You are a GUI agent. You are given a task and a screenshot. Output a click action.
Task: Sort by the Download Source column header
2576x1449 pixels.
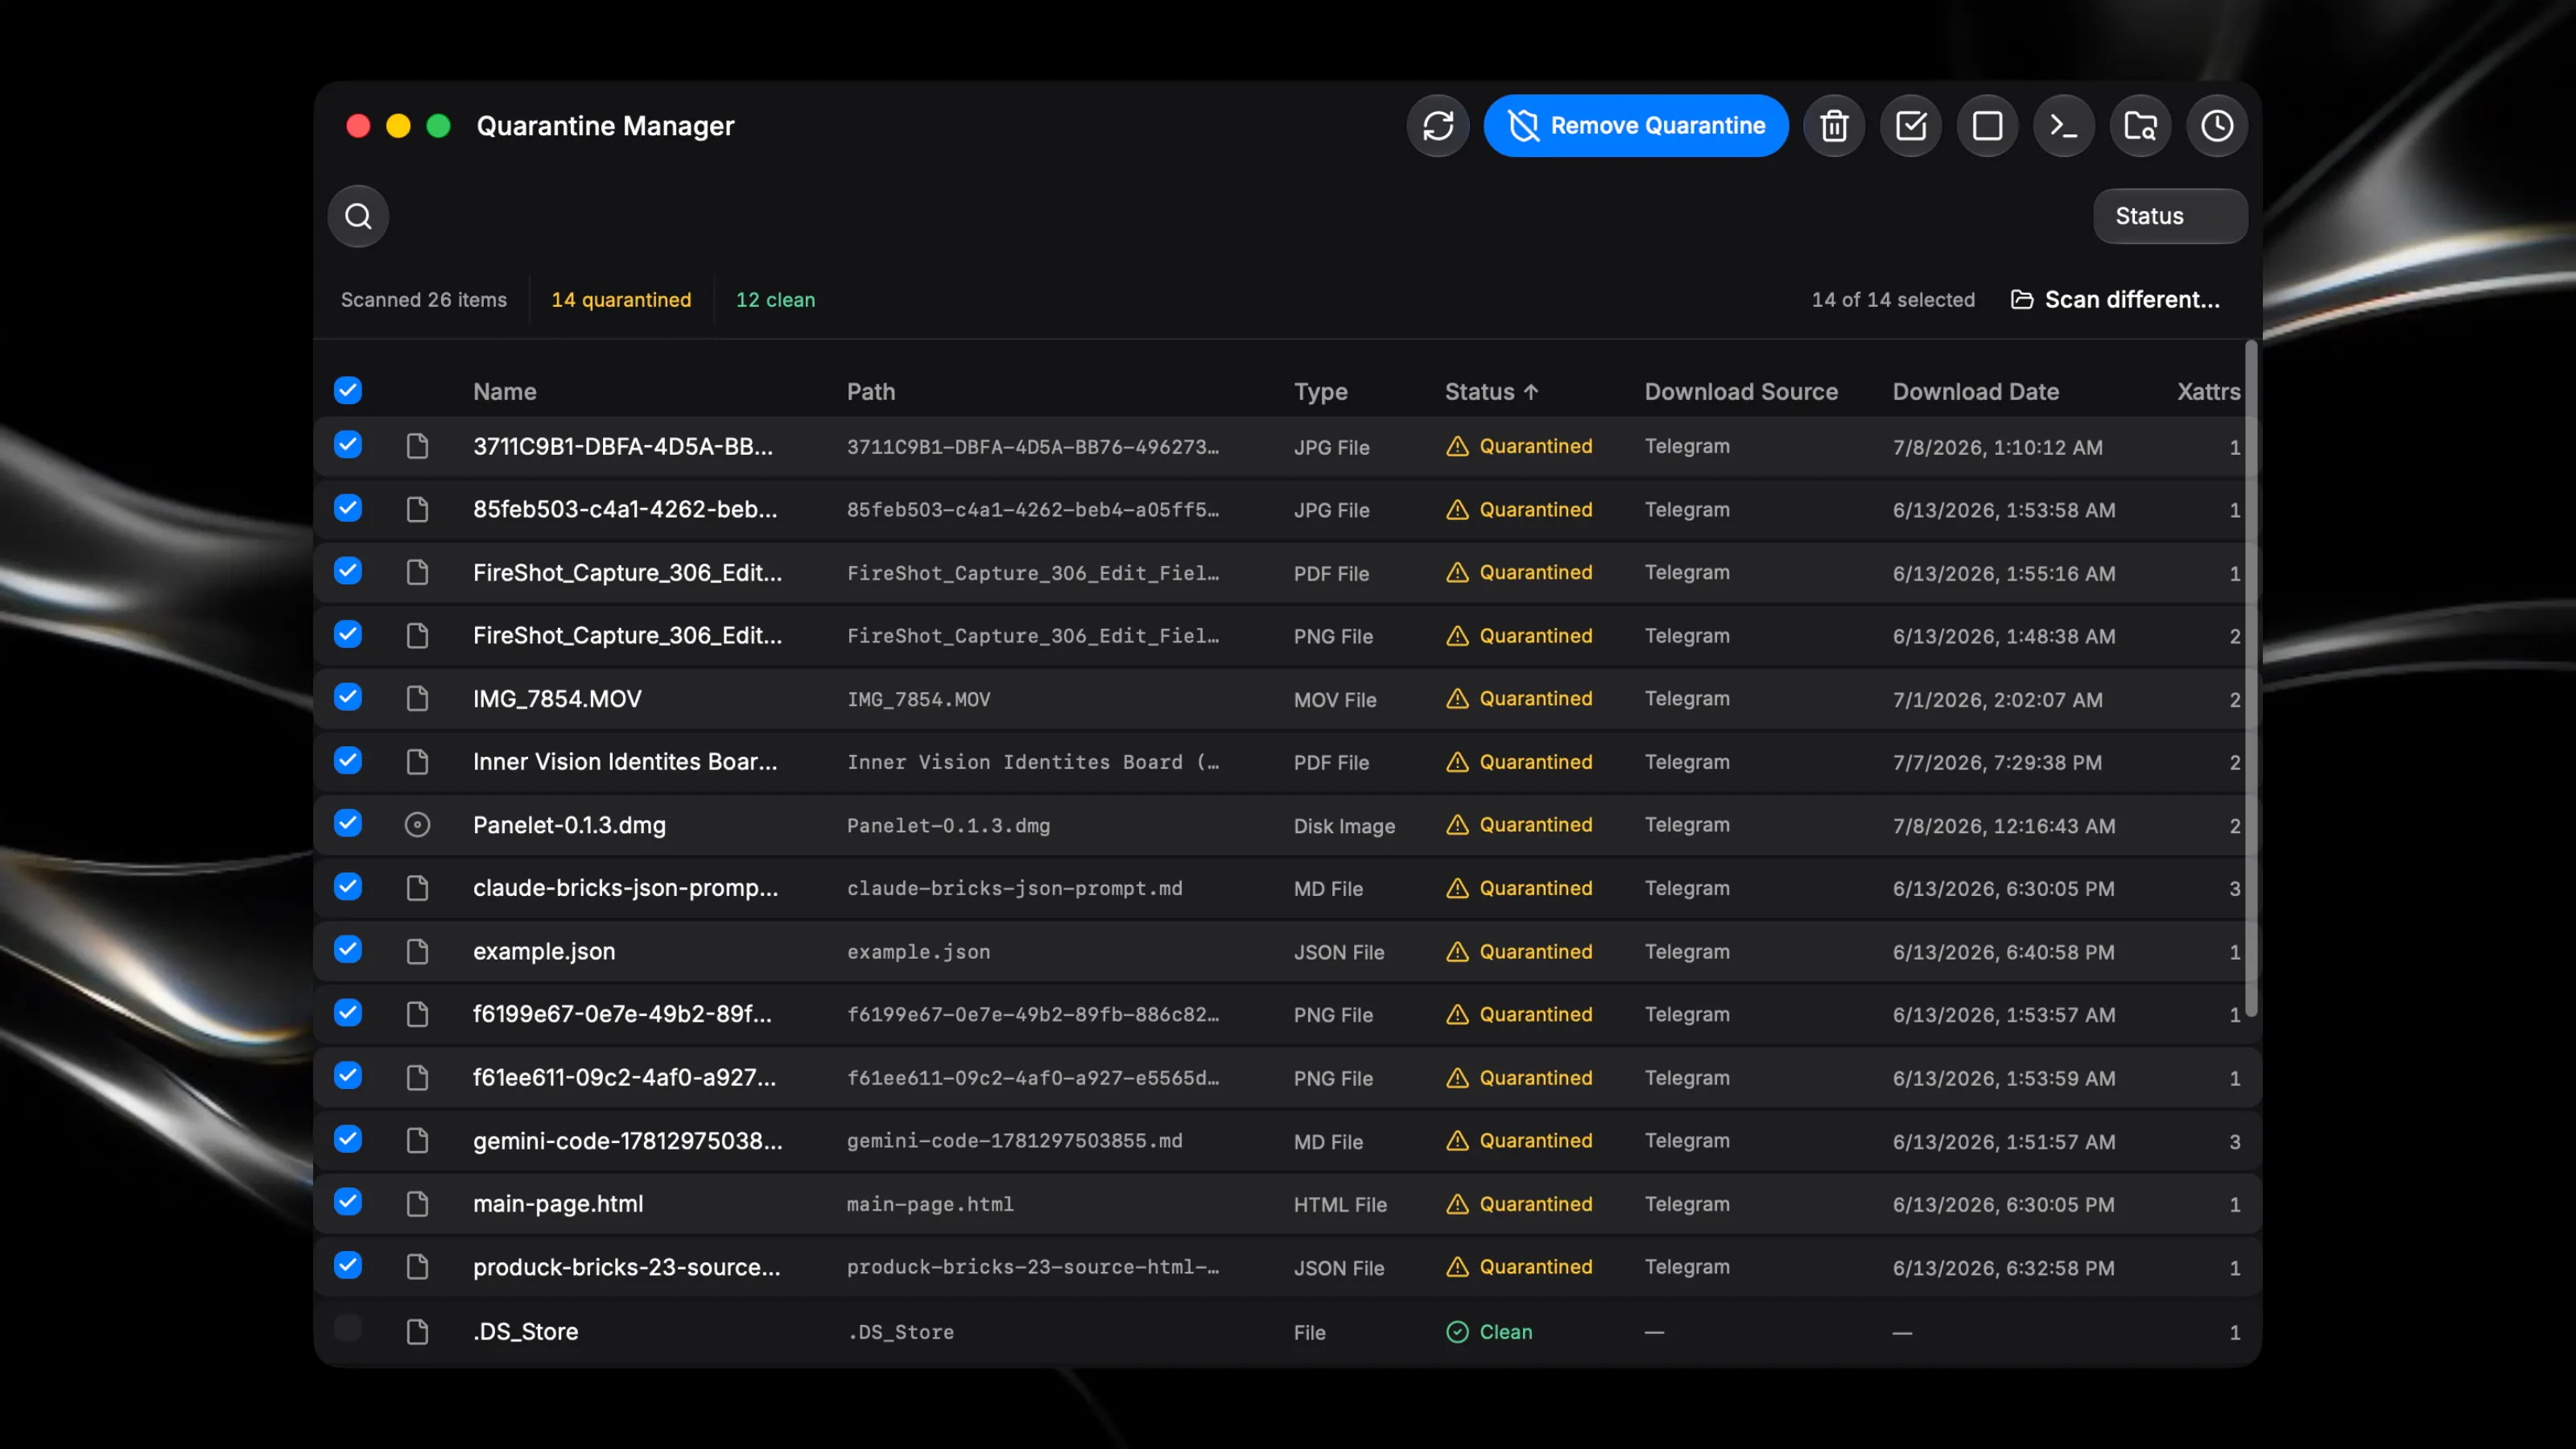[1741, 392]
